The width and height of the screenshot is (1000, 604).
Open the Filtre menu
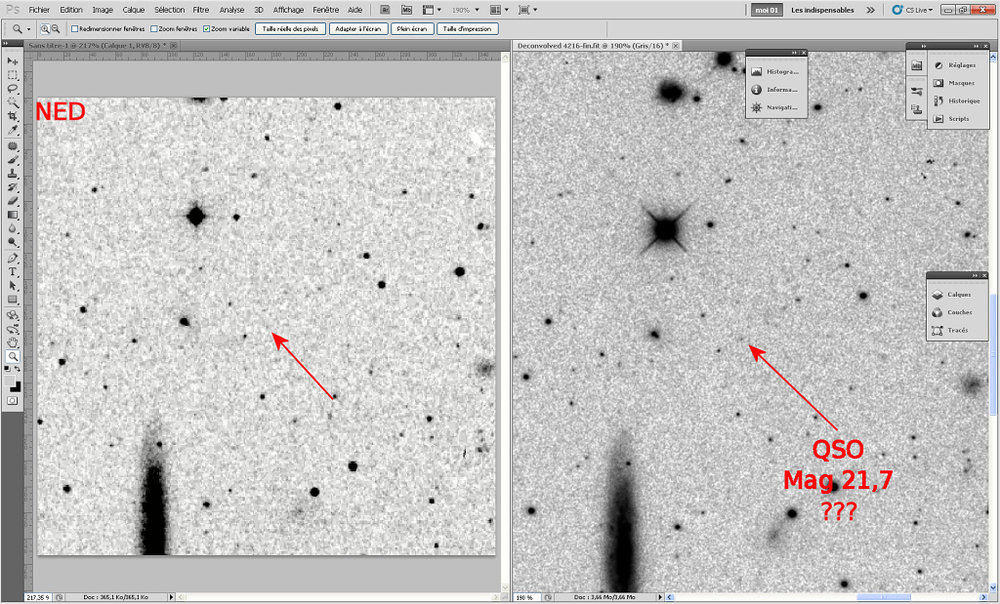[201, 10]
